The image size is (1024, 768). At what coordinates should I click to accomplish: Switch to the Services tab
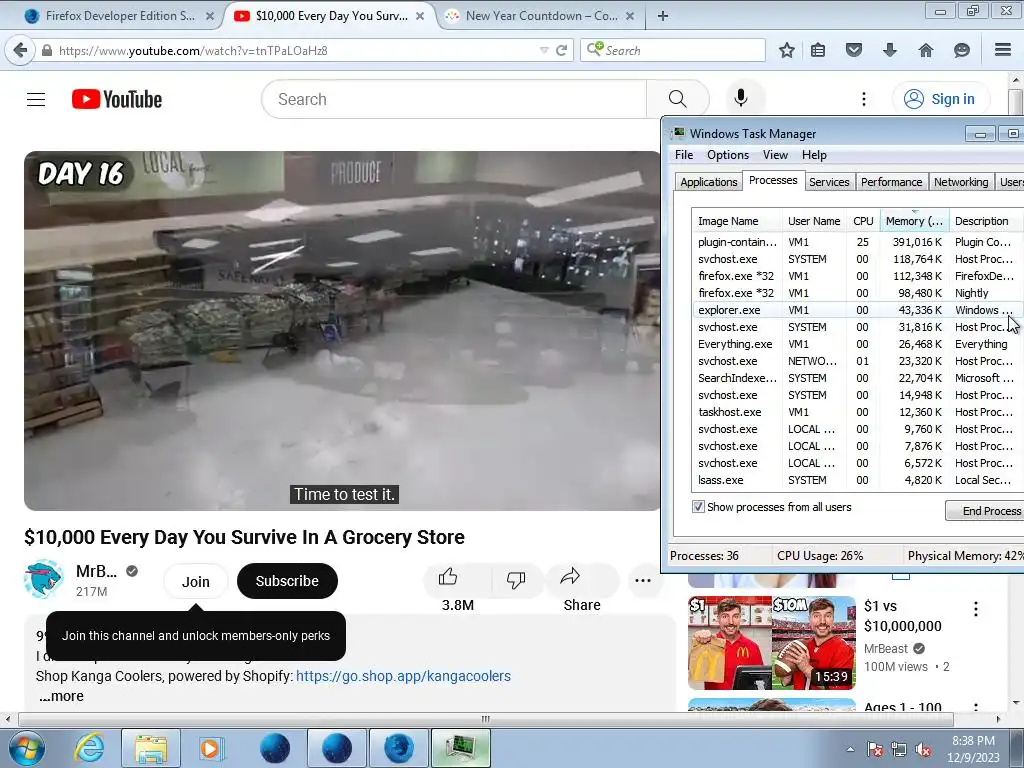[829, 182]
